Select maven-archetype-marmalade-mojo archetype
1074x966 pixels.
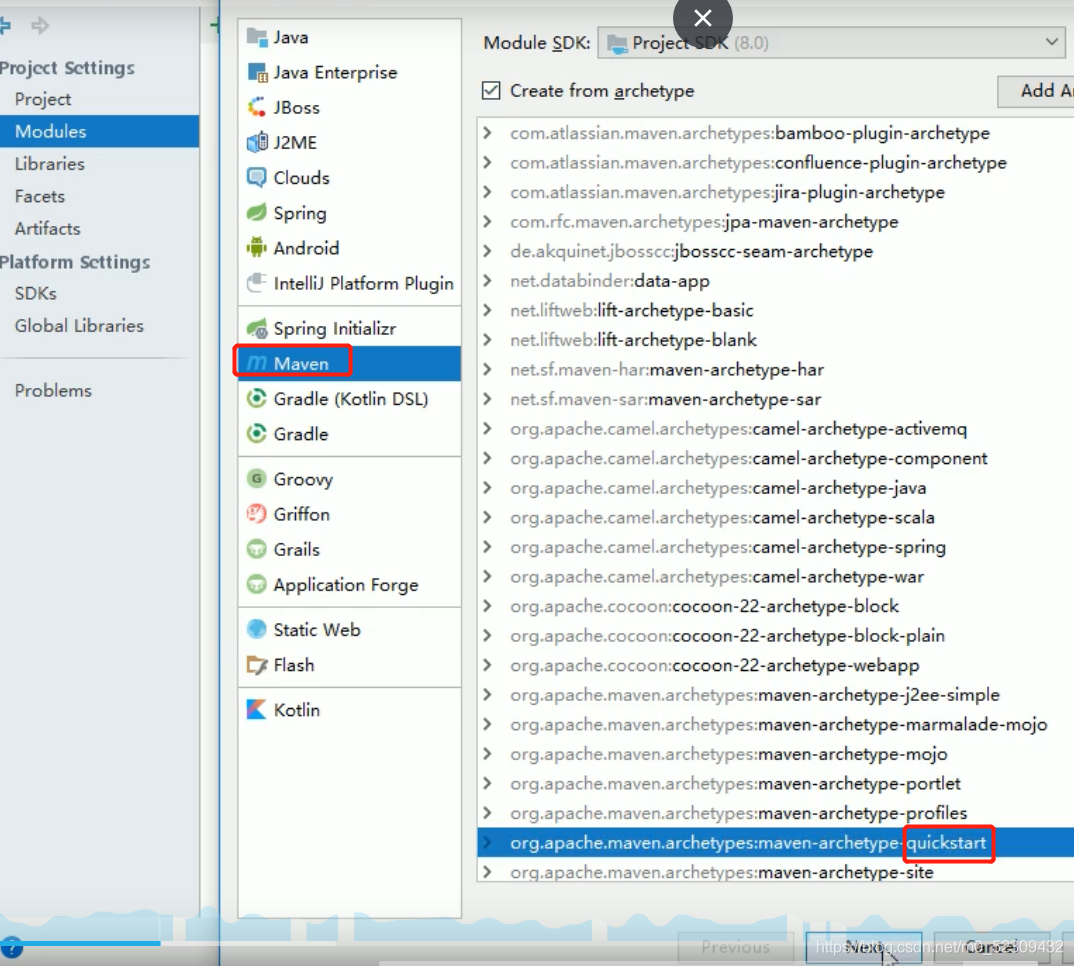775,724
